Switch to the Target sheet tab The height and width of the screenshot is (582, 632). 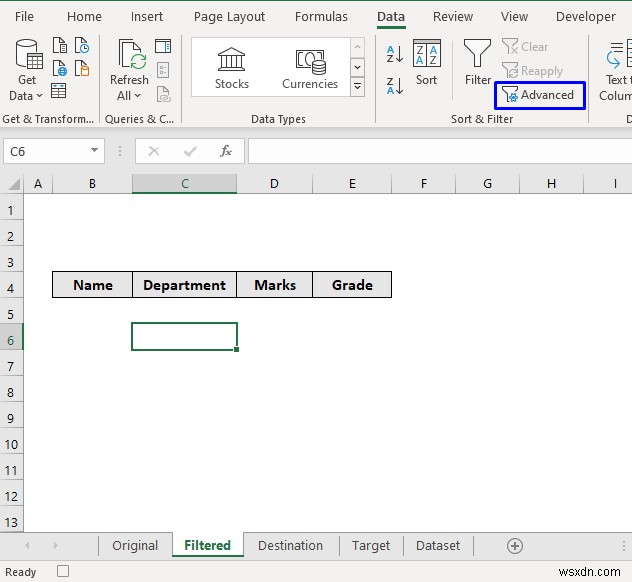(371, 545)
